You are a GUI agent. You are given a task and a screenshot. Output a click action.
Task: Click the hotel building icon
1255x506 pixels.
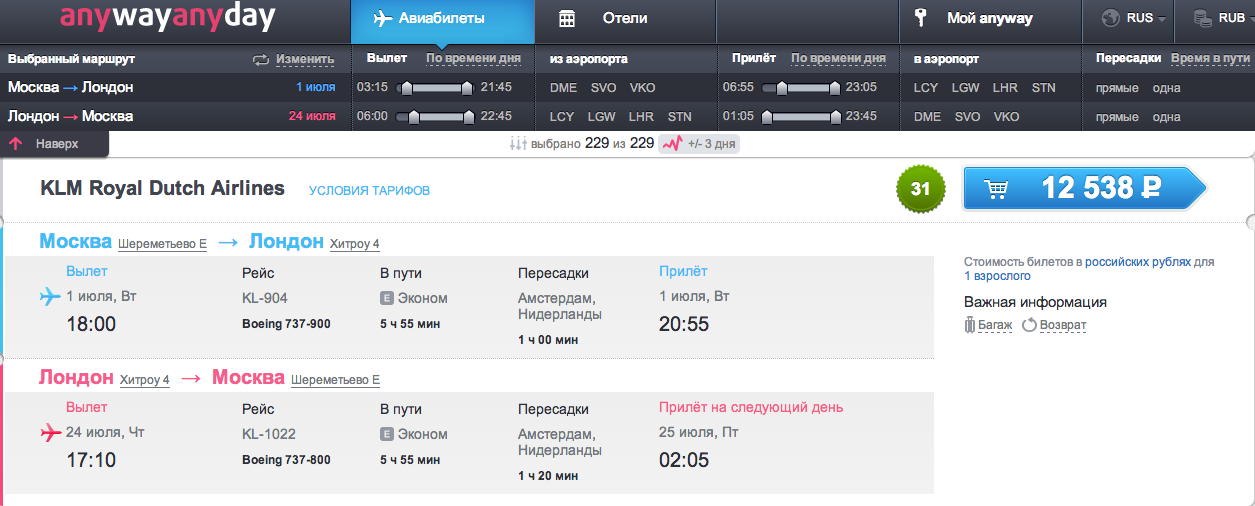pyautogui.click(x=567, y=19)
